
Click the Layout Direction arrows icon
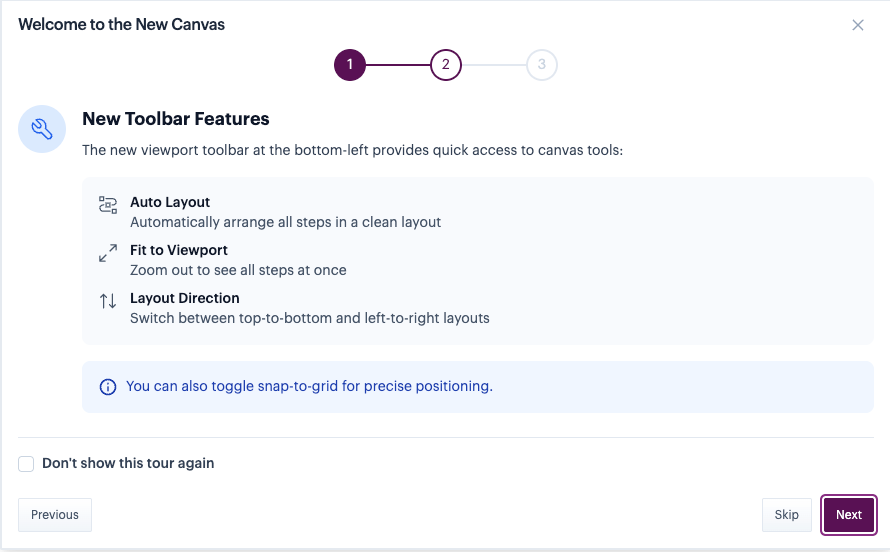click(108, 301)
